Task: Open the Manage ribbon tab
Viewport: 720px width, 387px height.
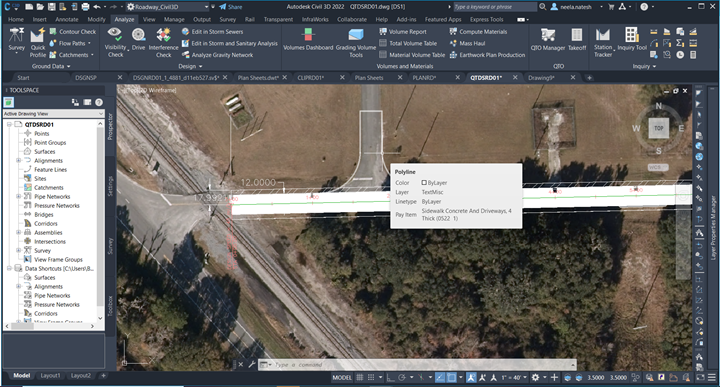Action: click(x=174, y=19)
